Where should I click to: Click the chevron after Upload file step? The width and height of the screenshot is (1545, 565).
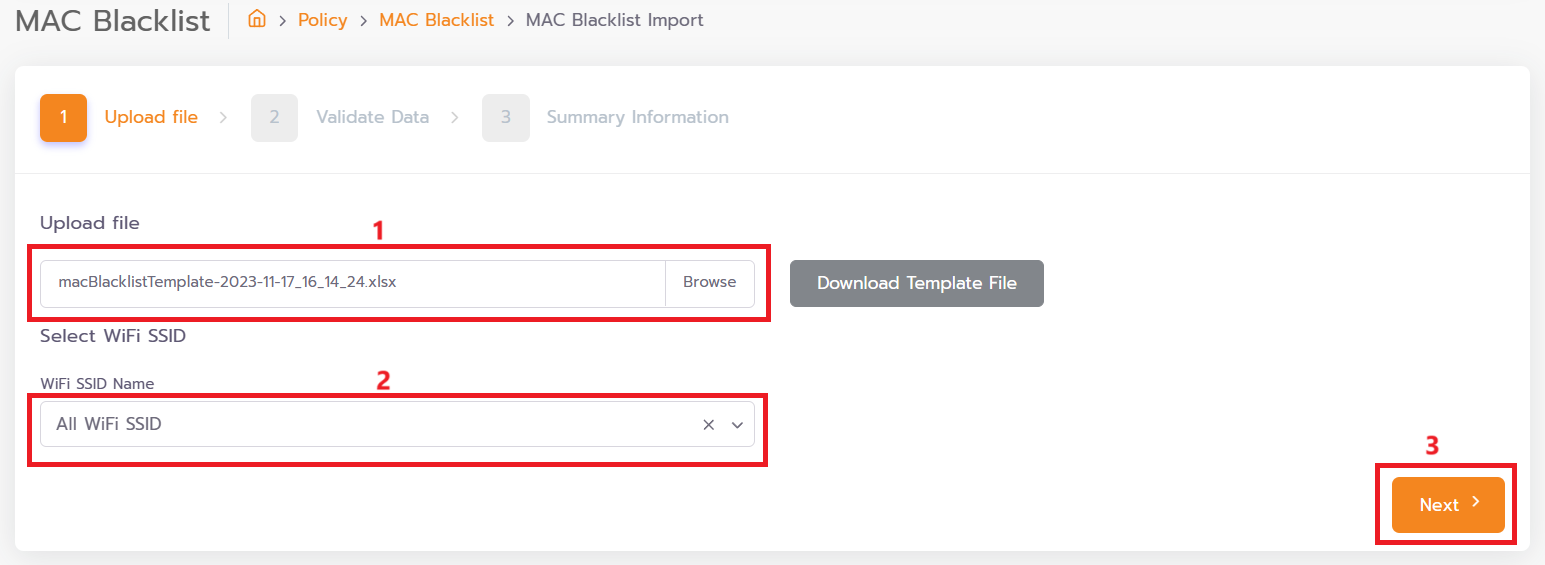[x=223, y=117]
